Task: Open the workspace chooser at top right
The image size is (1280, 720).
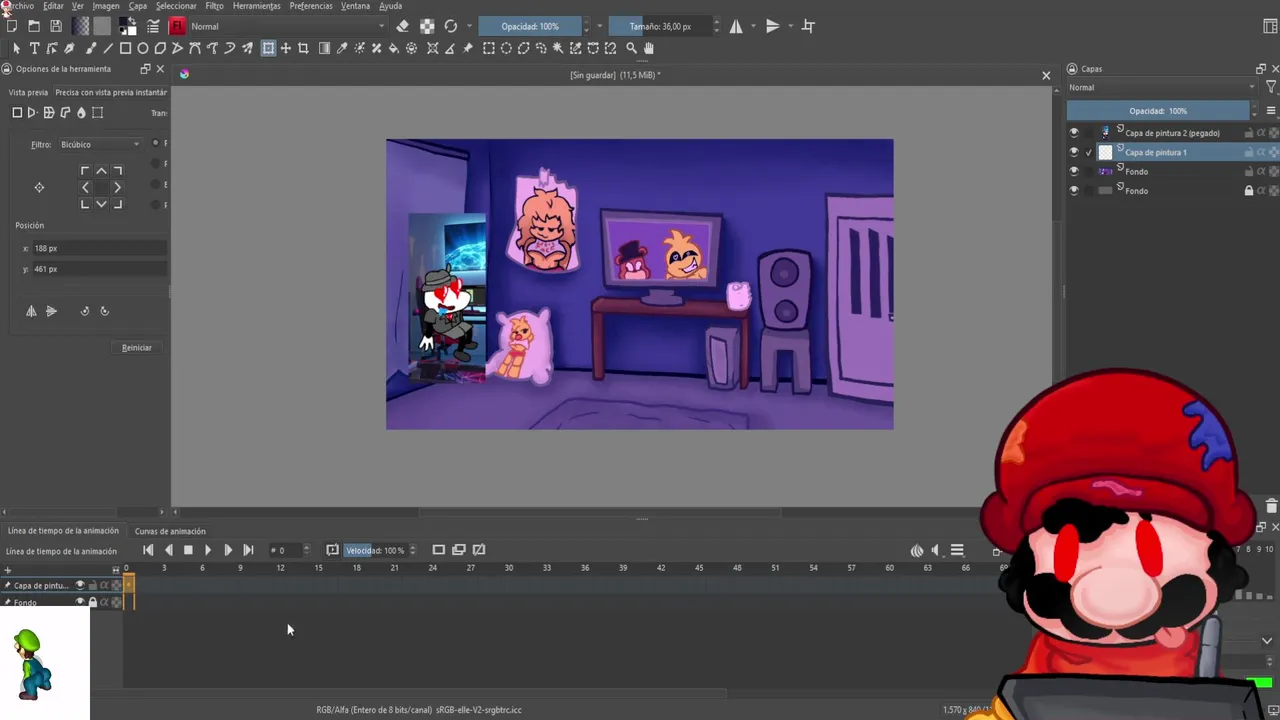Action: pyautogui.click(x=1270, y=26)
